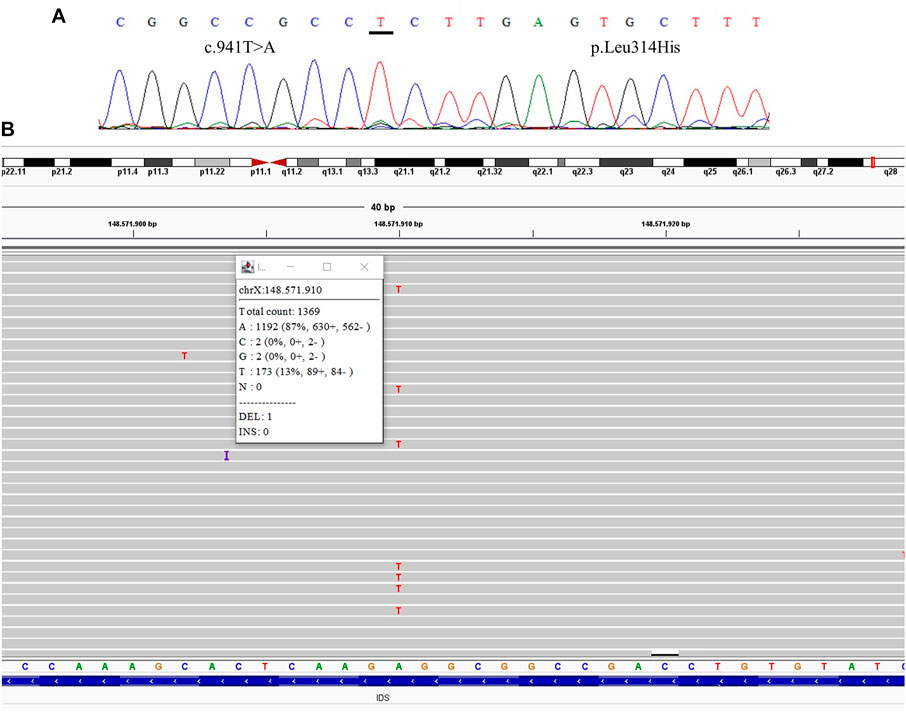The image size is (906, 712).
Task: Select cytoband q26.3 label
Action: [785, 172]
